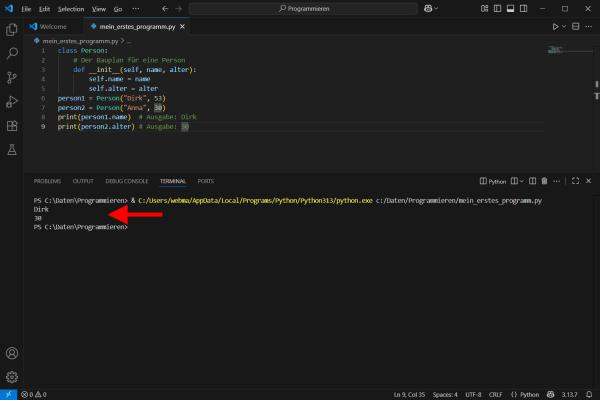Select the TERMINAL panel tab
Viewport: 600px width, 400px height.
click(x=173, y=181)
